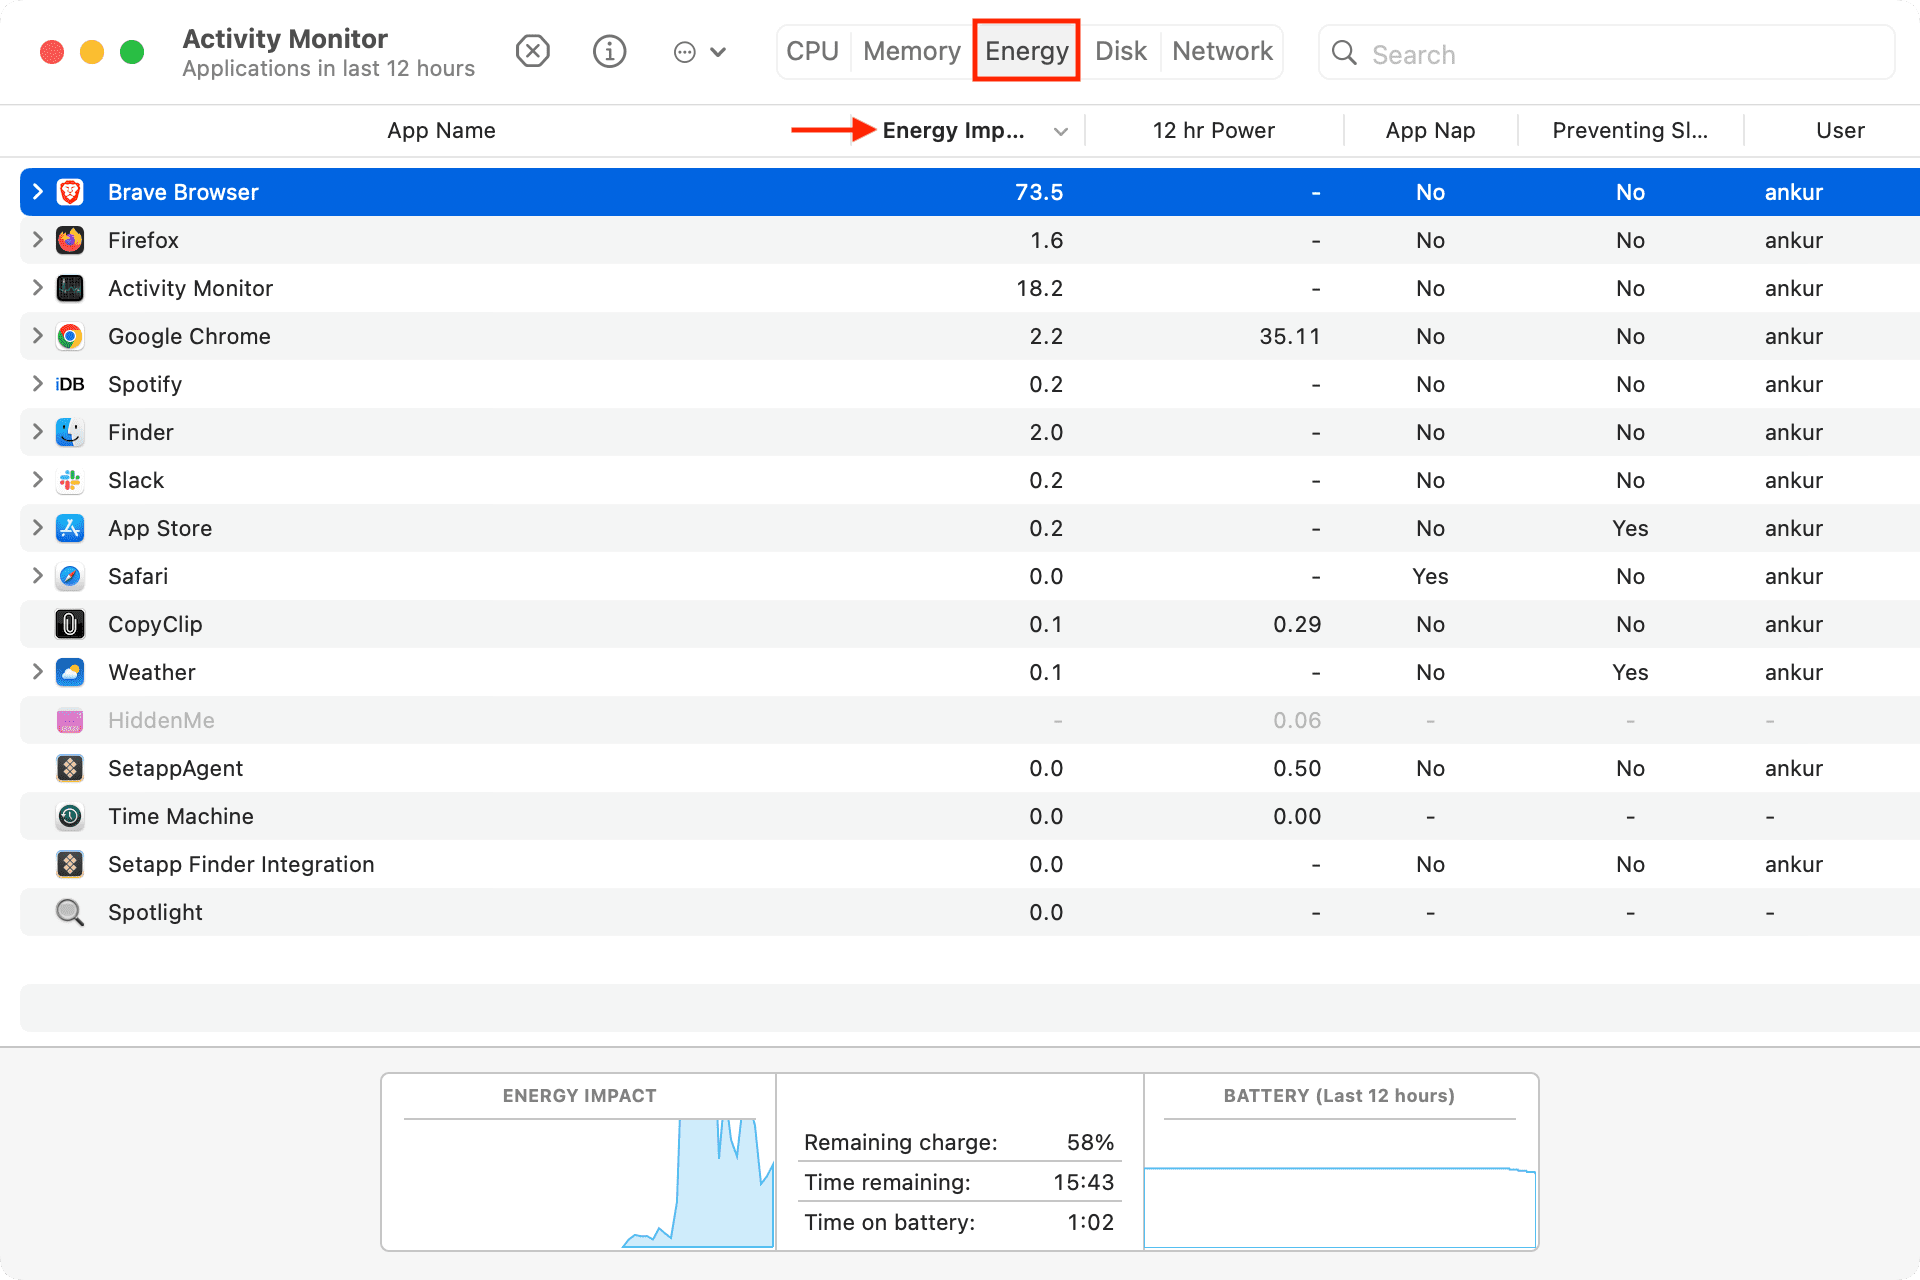Check Preventing Sleep for App Store

(1629, 529)
